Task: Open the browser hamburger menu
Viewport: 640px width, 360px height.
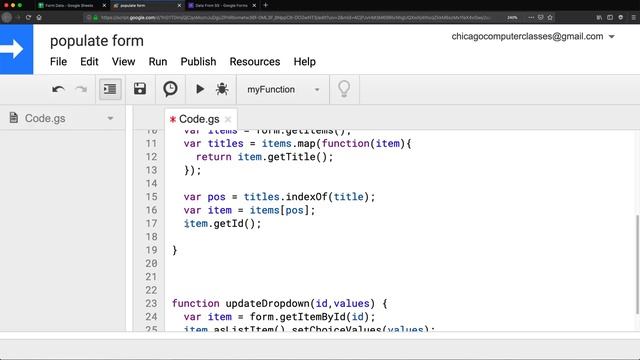Action: (633, 18)
